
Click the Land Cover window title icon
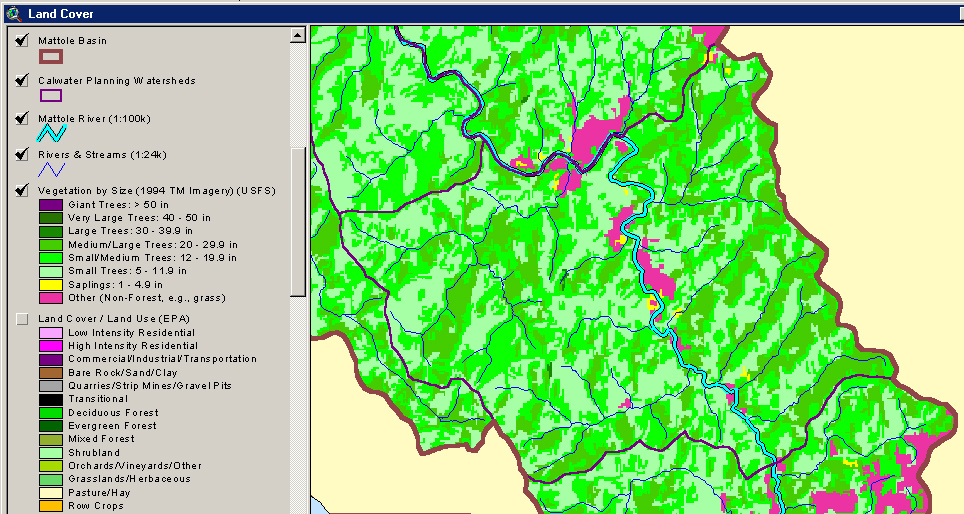click(14, 14)
